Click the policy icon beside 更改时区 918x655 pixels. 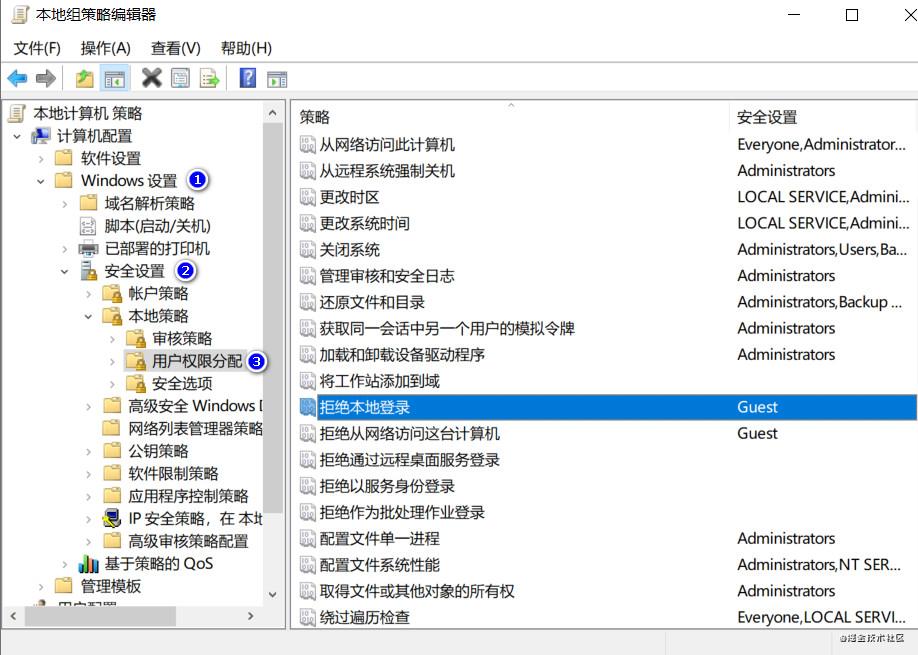[x=308, y=197]
